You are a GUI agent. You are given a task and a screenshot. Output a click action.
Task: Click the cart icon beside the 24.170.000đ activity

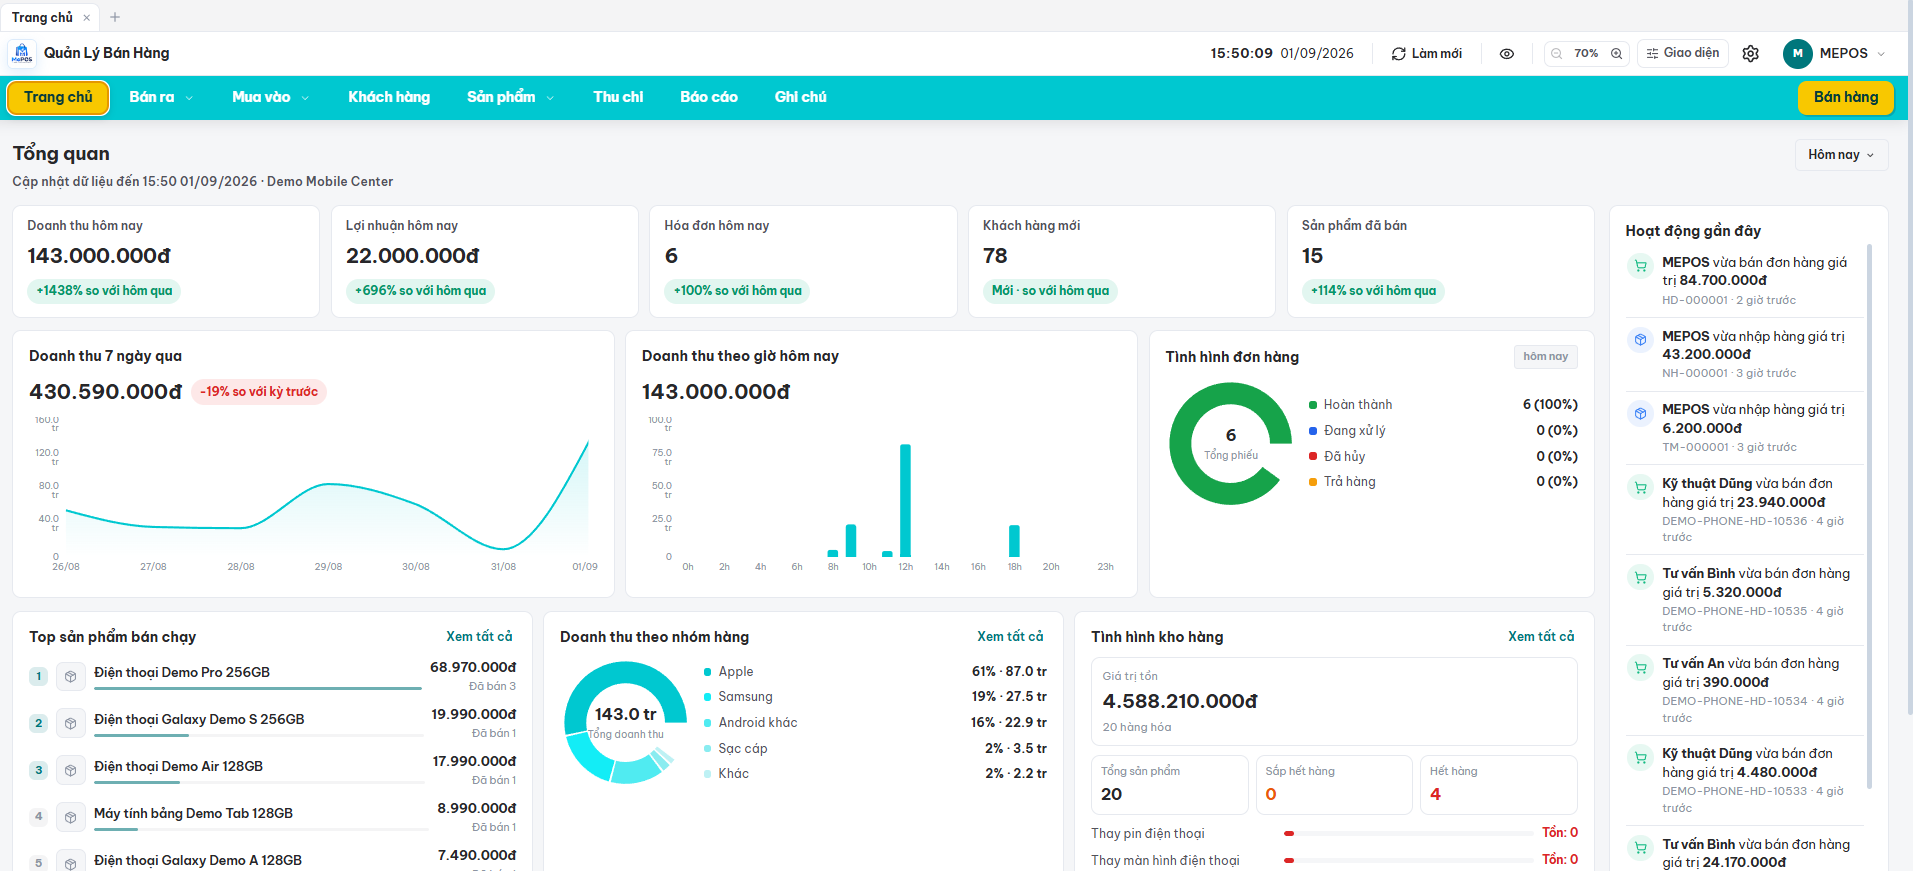[1640, 848]
